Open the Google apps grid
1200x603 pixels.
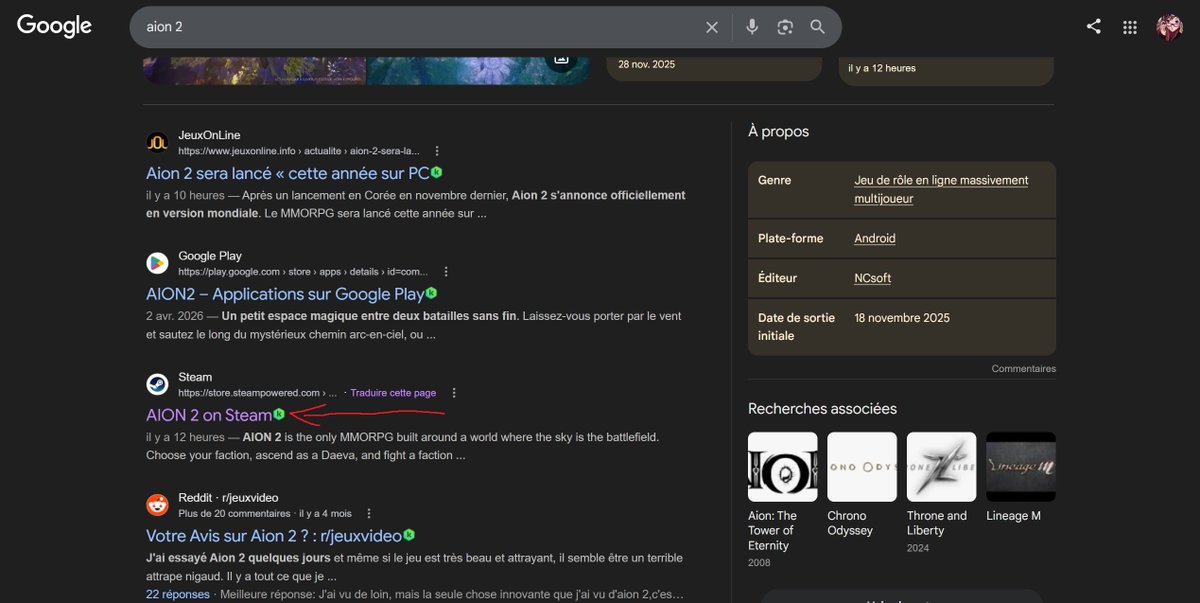pyautogui.click(x=1130, y=27)
